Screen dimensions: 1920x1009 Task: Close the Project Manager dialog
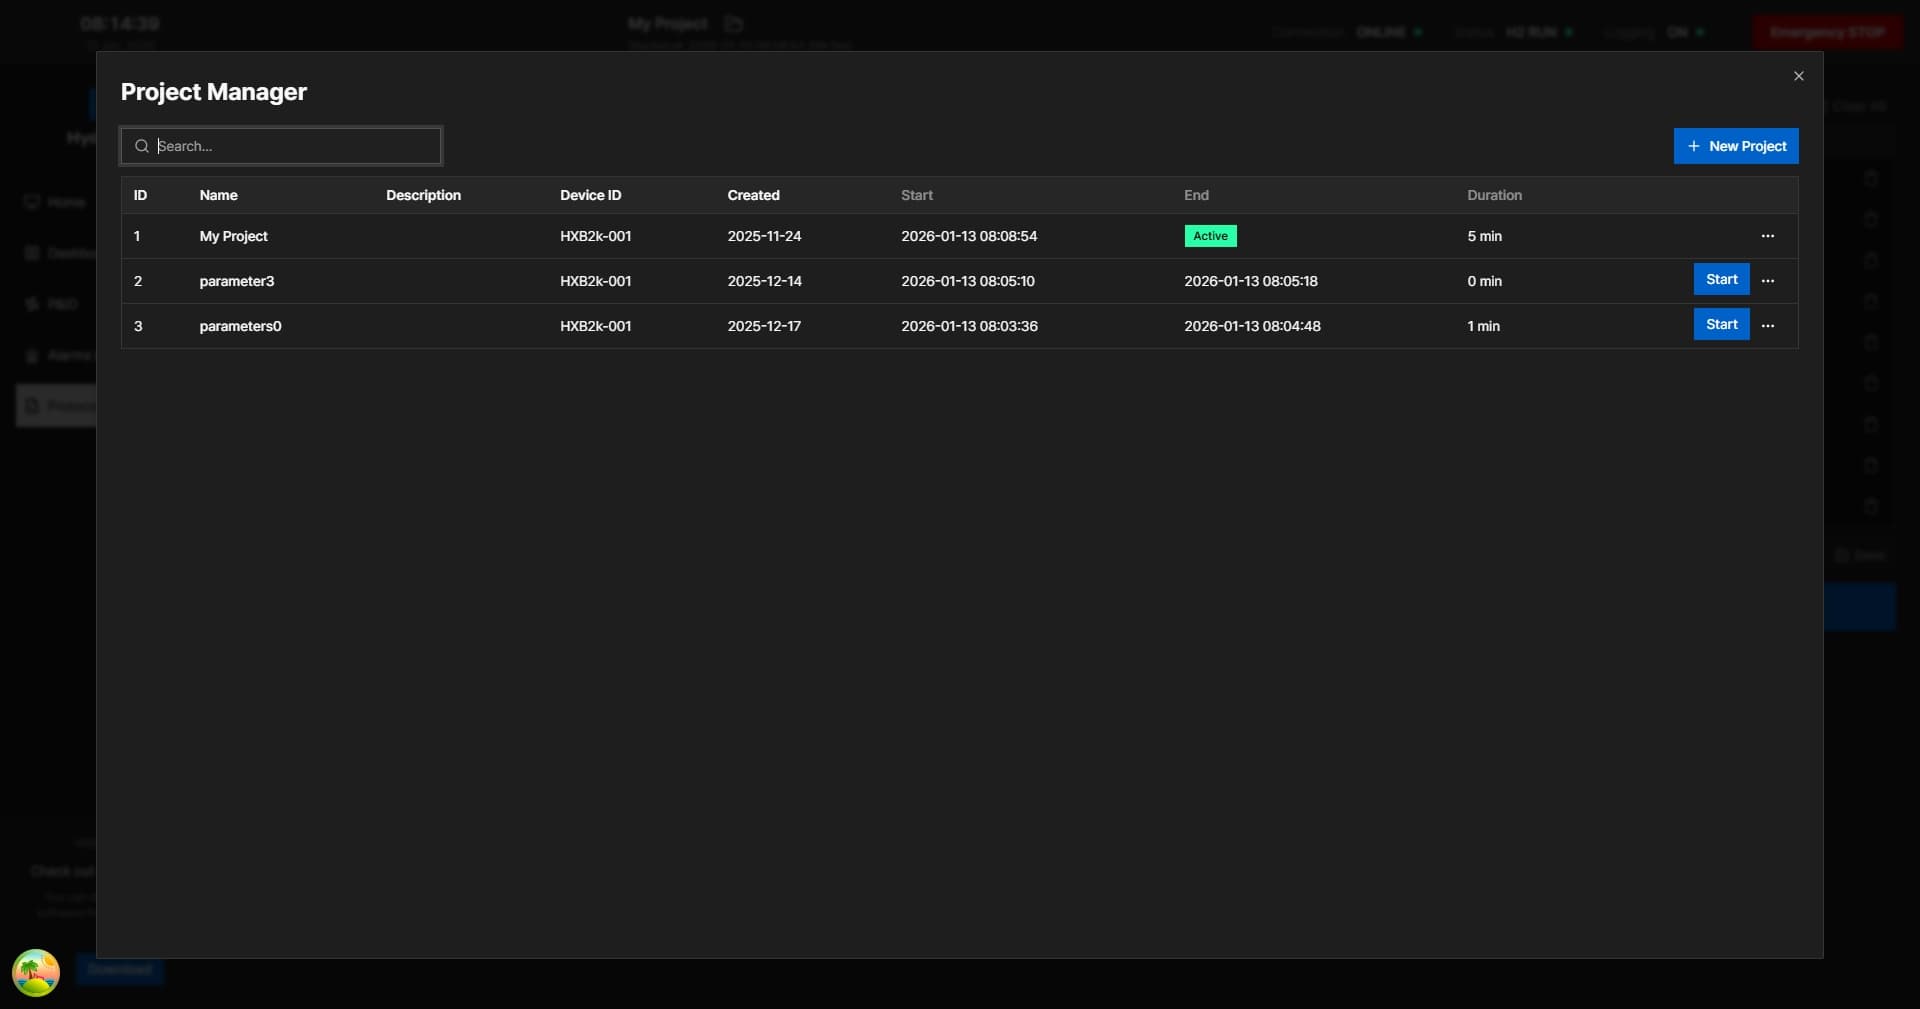point(1798,76)
